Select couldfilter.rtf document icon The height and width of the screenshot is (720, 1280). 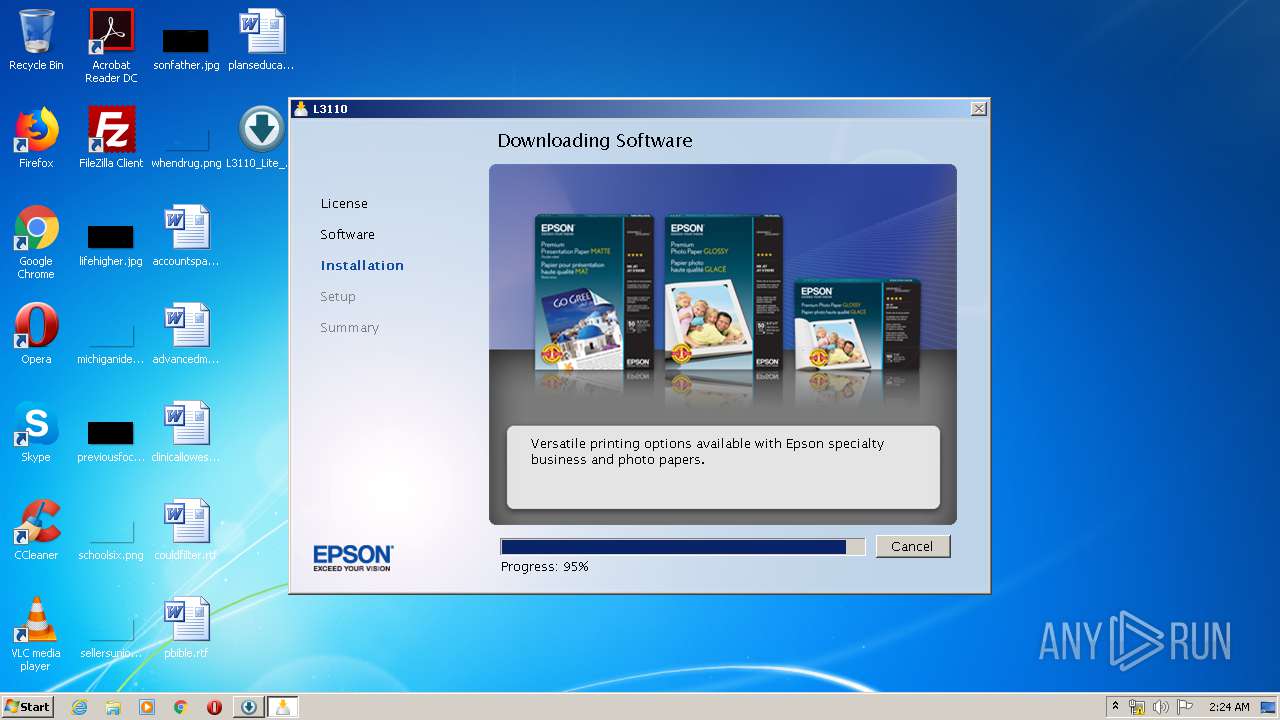click(186, 530)
